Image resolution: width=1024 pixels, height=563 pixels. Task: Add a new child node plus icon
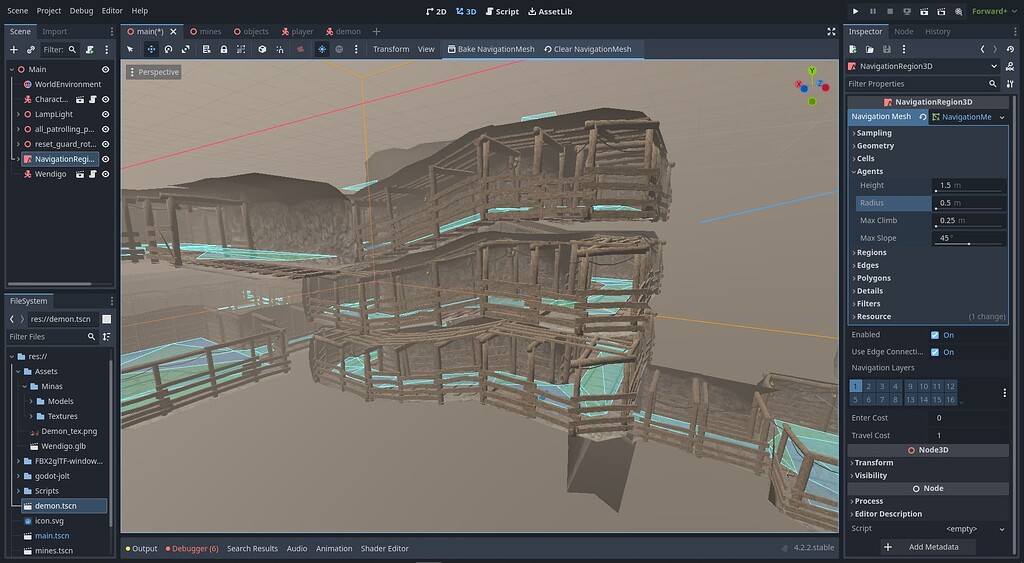(x=14, y=50)
